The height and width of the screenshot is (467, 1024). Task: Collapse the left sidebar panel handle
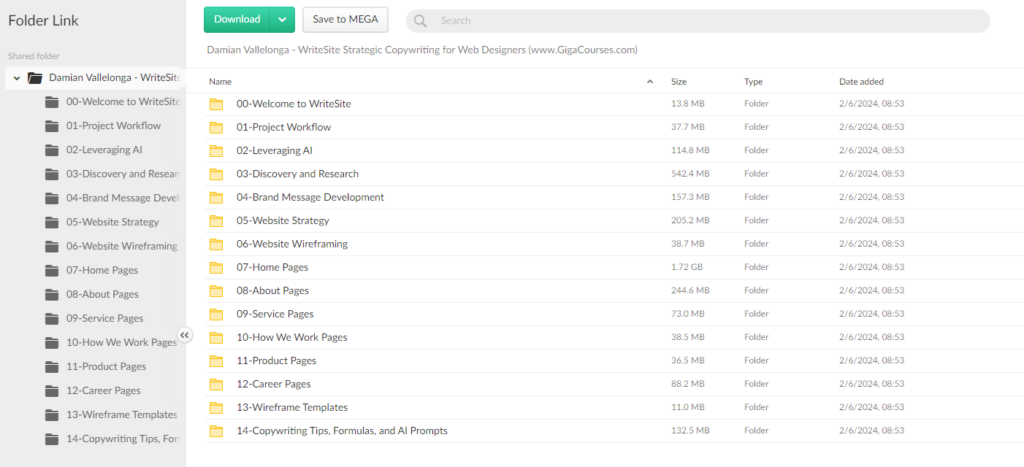tap(185, 336)
